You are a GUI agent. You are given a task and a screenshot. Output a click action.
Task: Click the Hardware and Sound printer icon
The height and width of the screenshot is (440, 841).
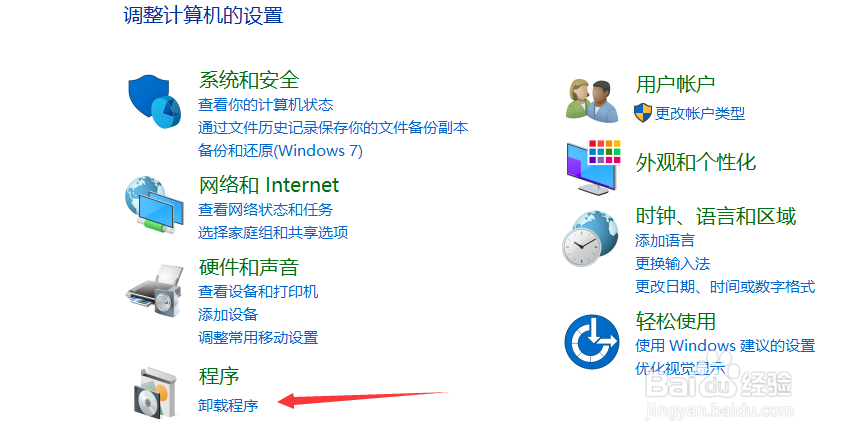pos(155,290)
